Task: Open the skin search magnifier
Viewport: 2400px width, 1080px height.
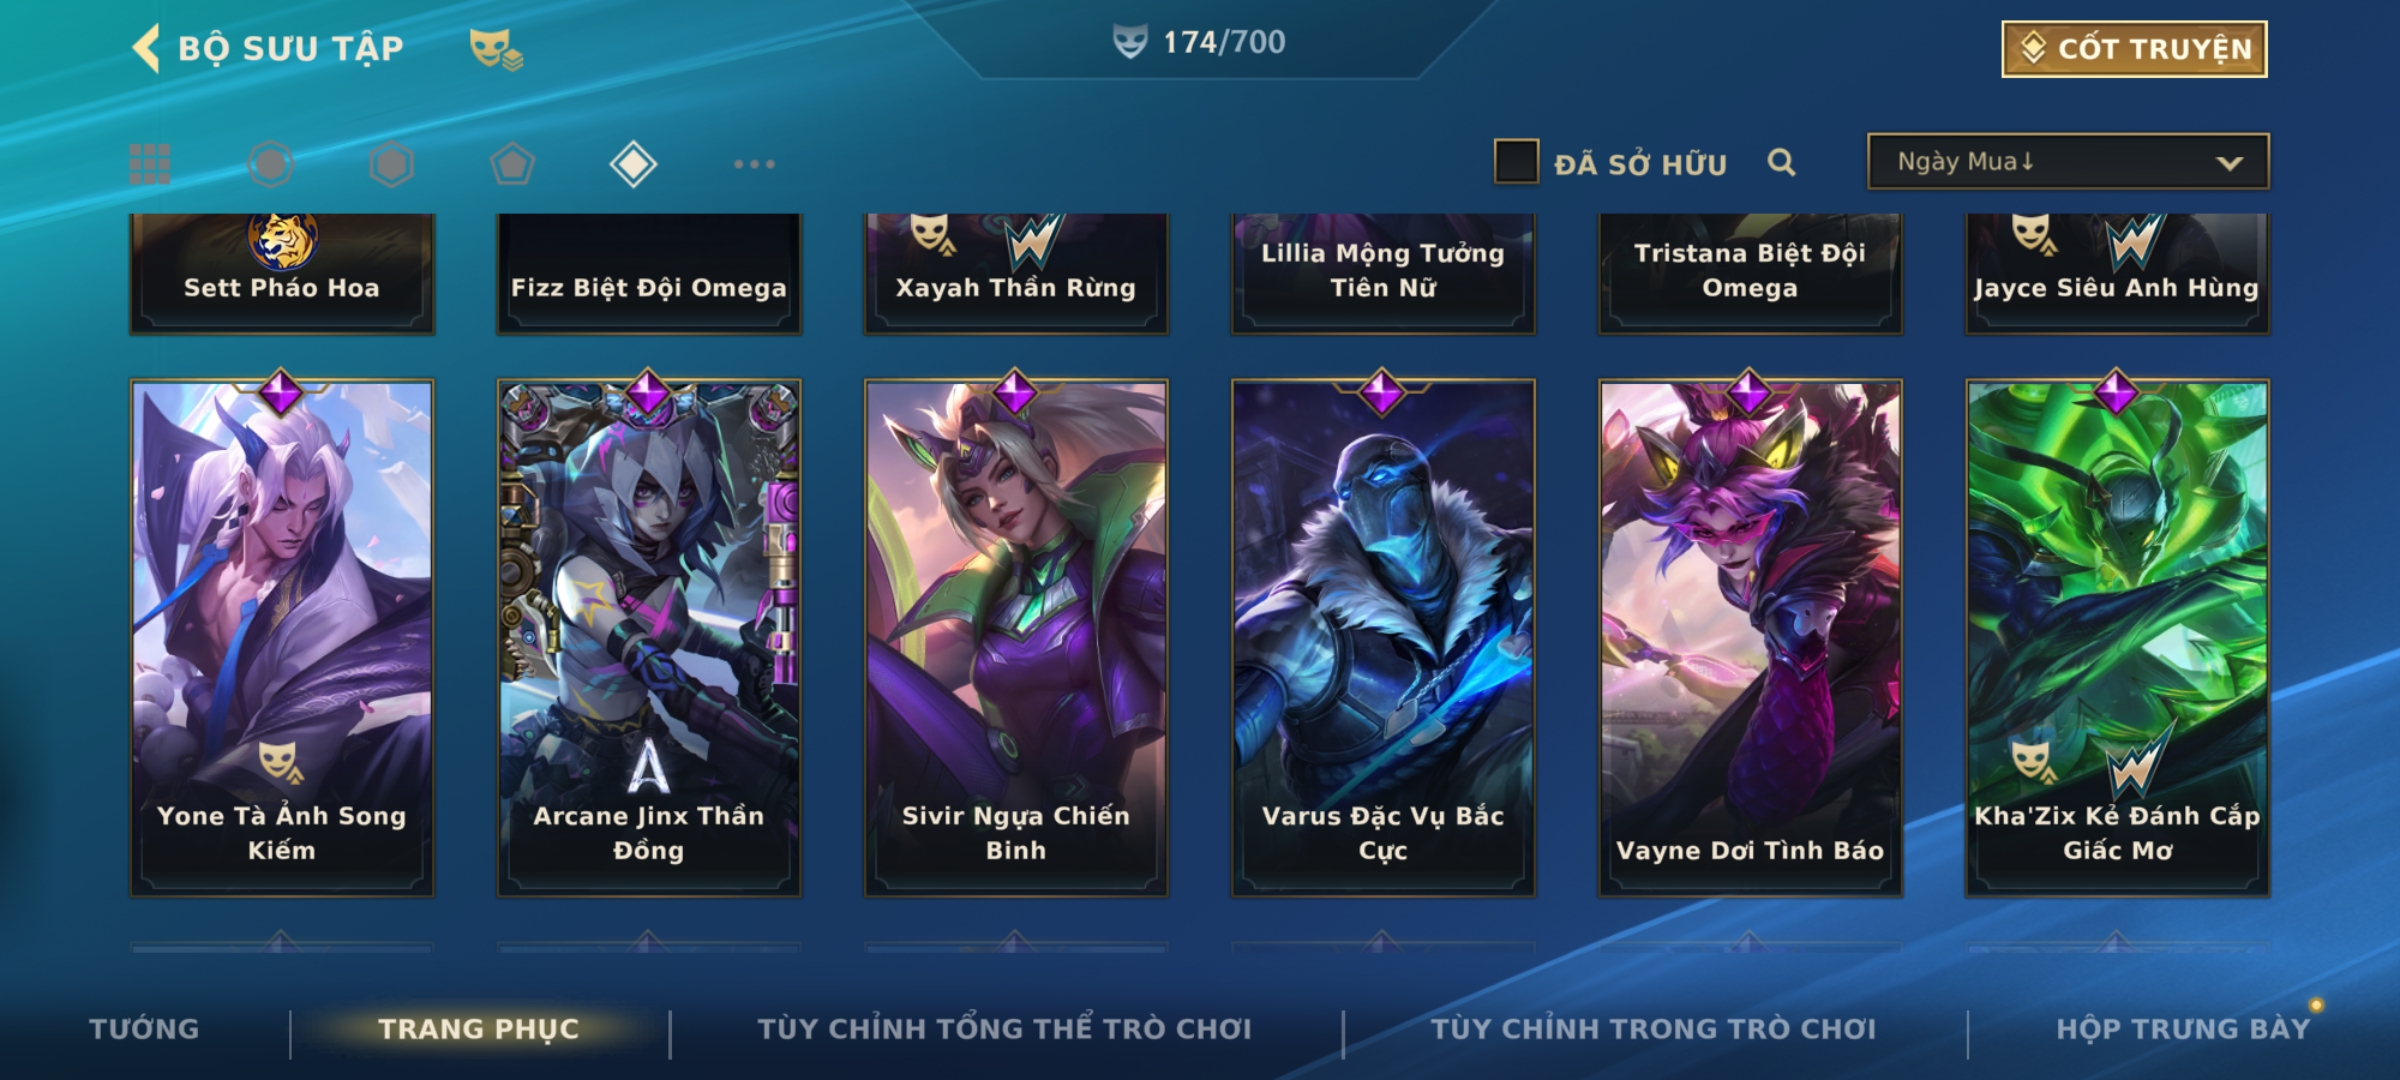Action: [x=1781, y=162]
